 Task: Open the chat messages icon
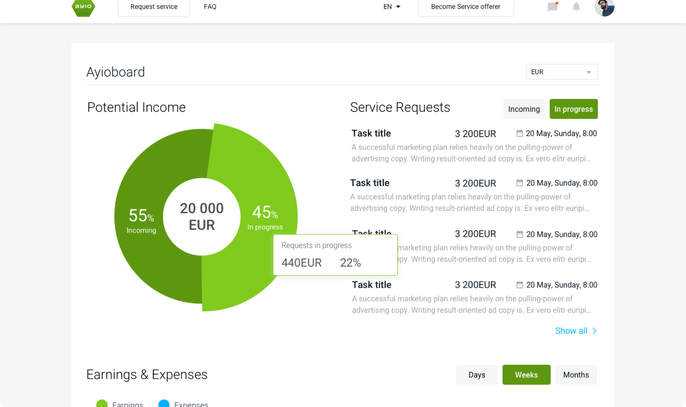coord(553,7)
